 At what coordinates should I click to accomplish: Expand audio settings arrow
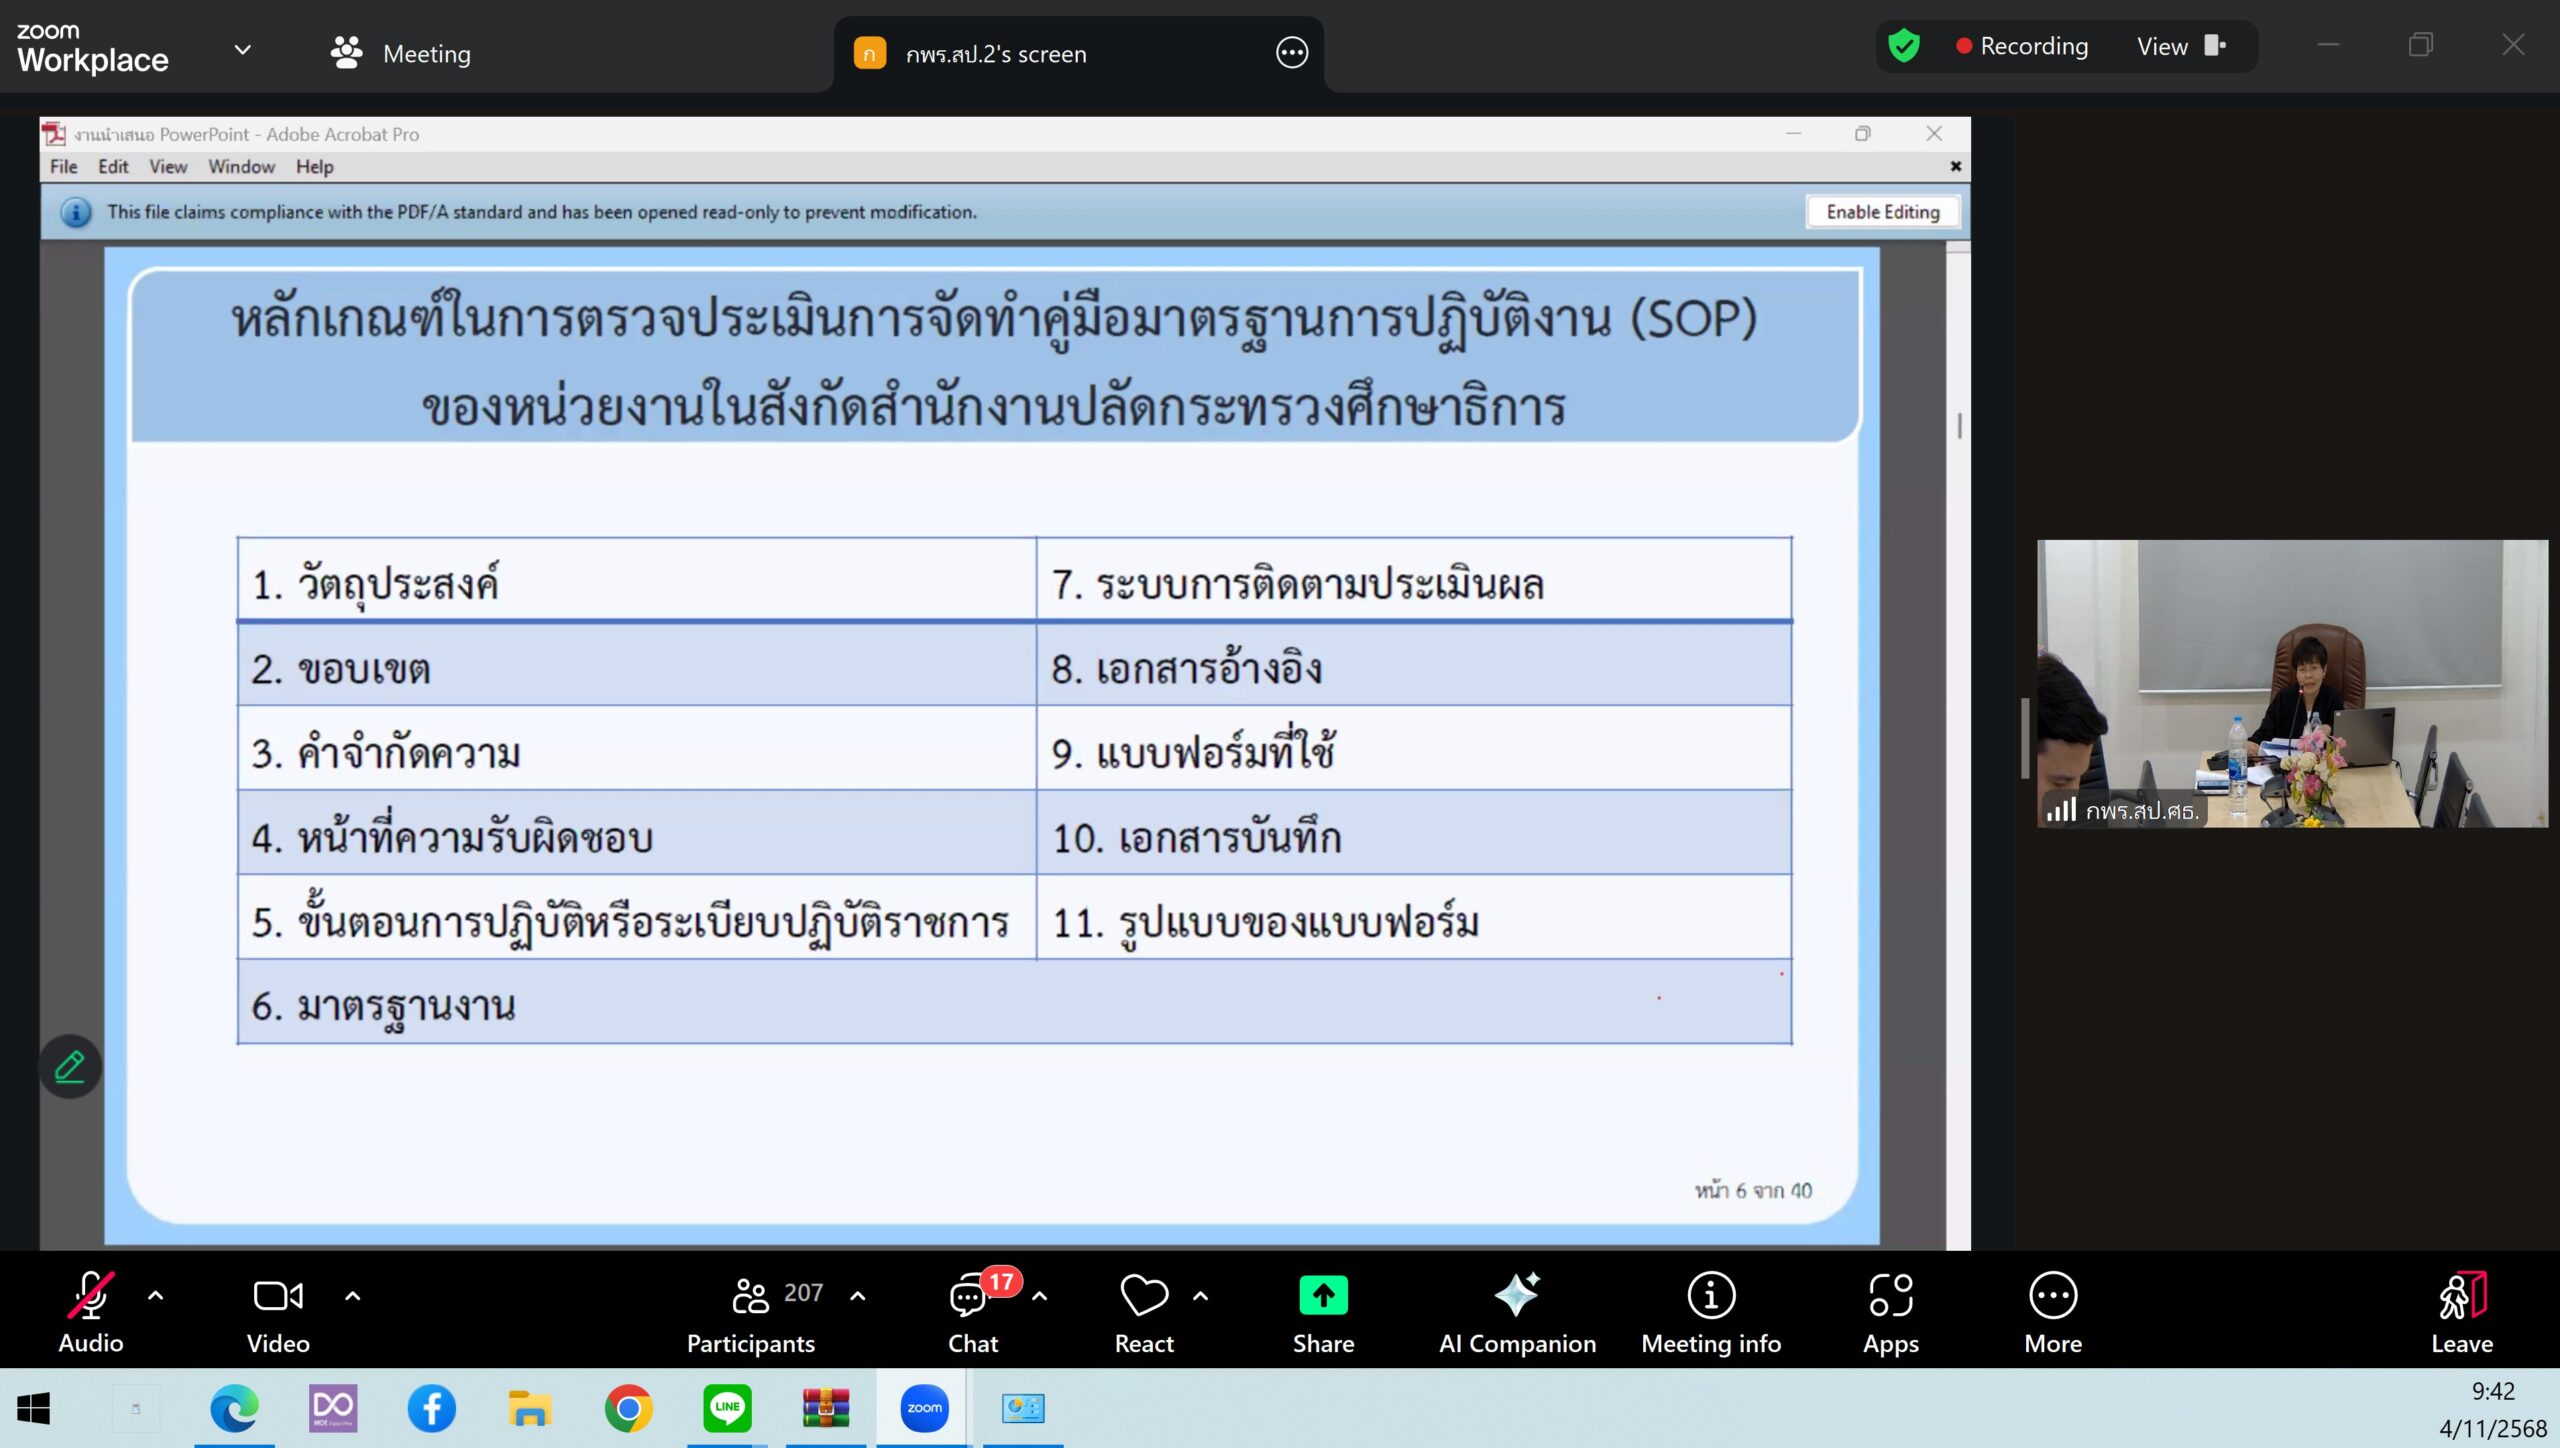(x=155, y=1296)
